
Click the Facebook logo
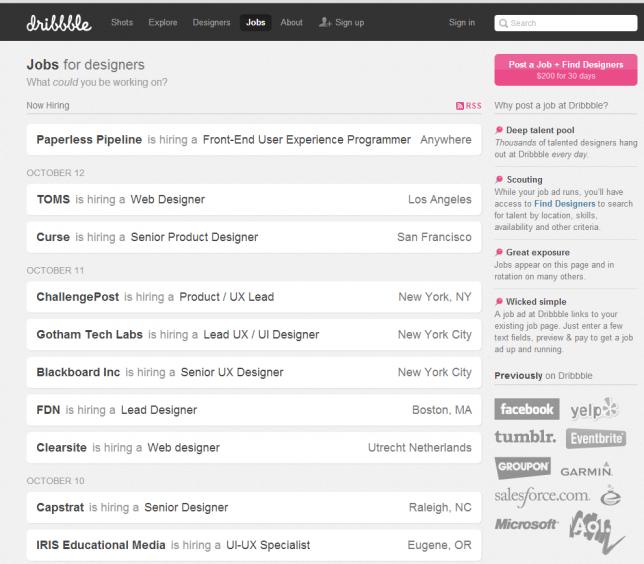tap(527, 409)
